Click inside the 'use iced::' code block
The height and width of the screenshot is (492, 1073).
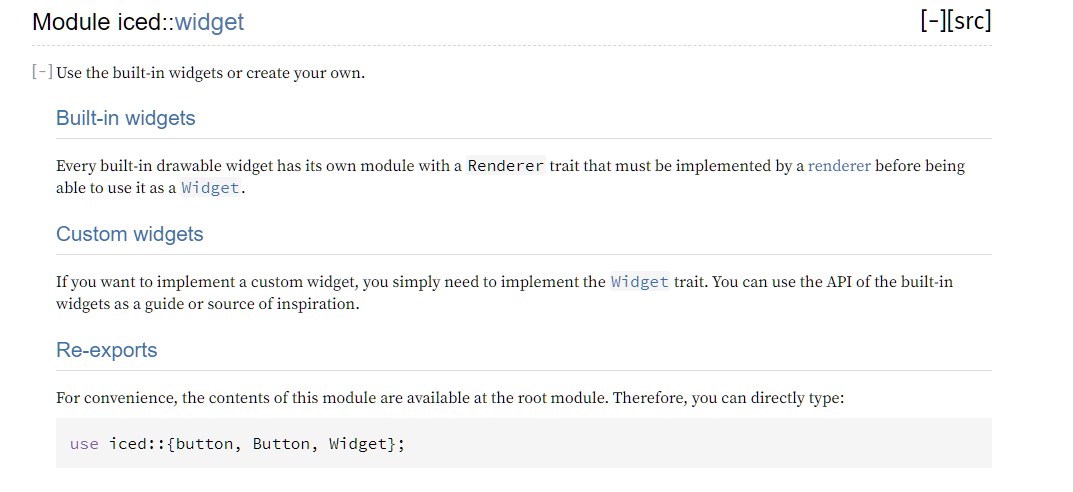pyautogui.click(x=523, y=443)
